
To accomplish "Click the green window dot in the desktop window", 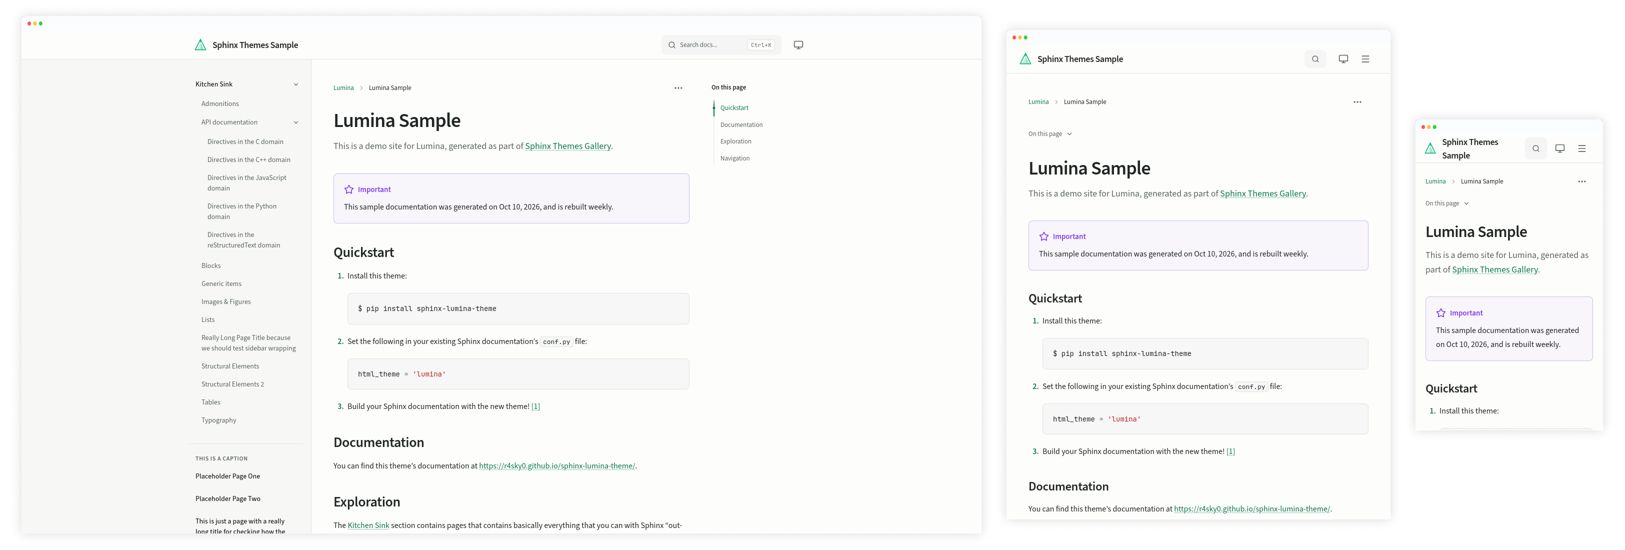I will pyautogui.click(x=40, y=23).
